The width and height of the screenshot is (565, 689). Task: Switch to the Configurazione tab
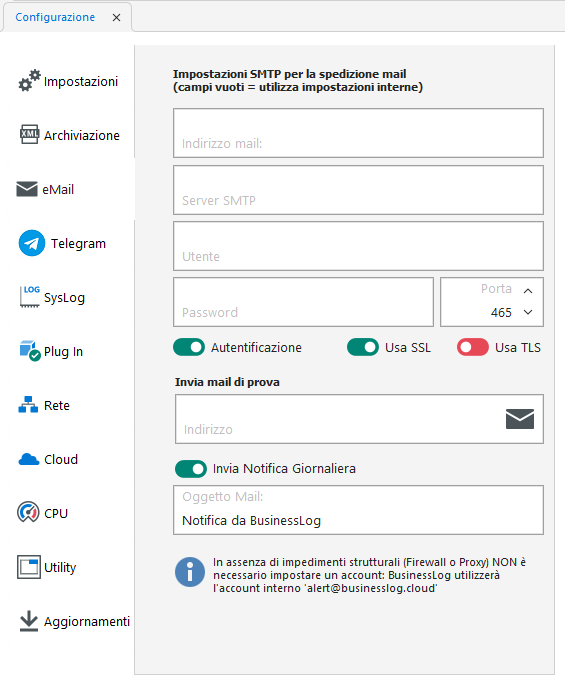tap(55, 17)
